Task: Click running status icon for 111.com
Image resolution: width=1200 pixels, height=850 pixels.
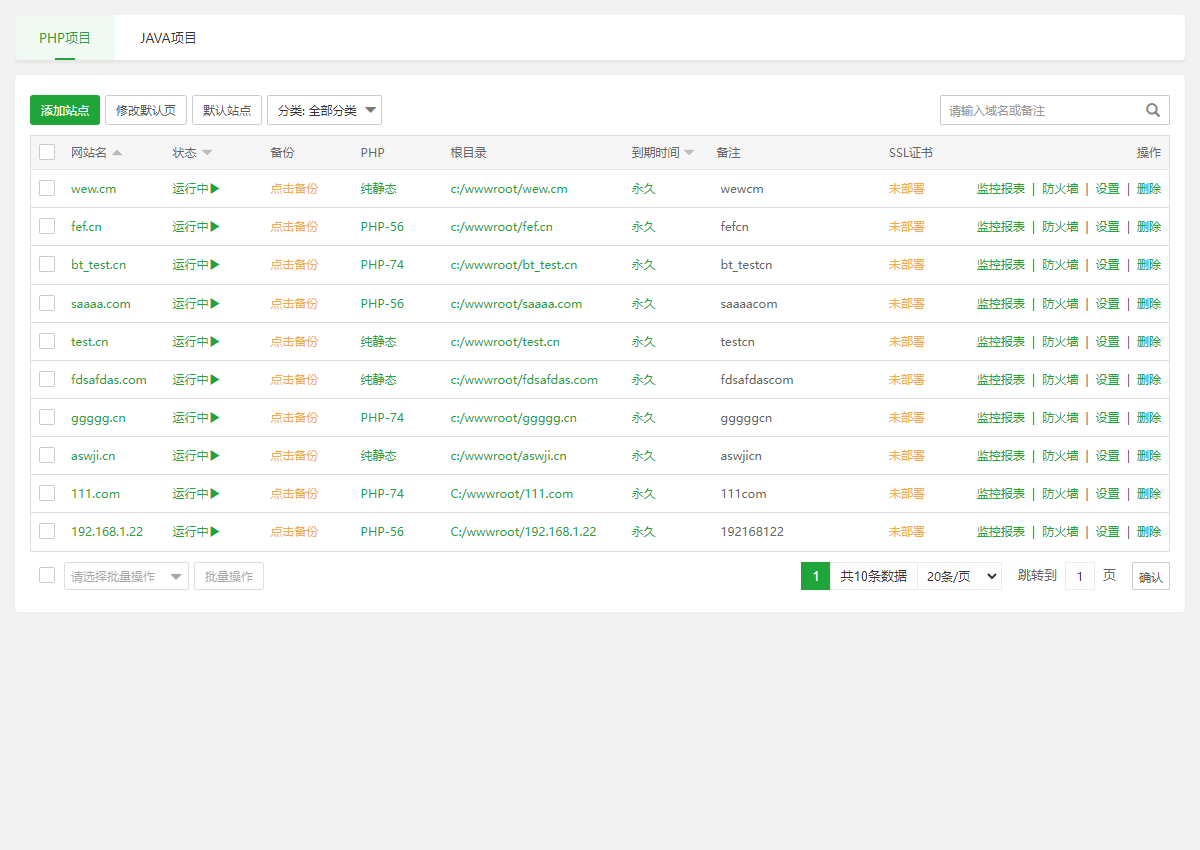Action: (x=215, y=493)
